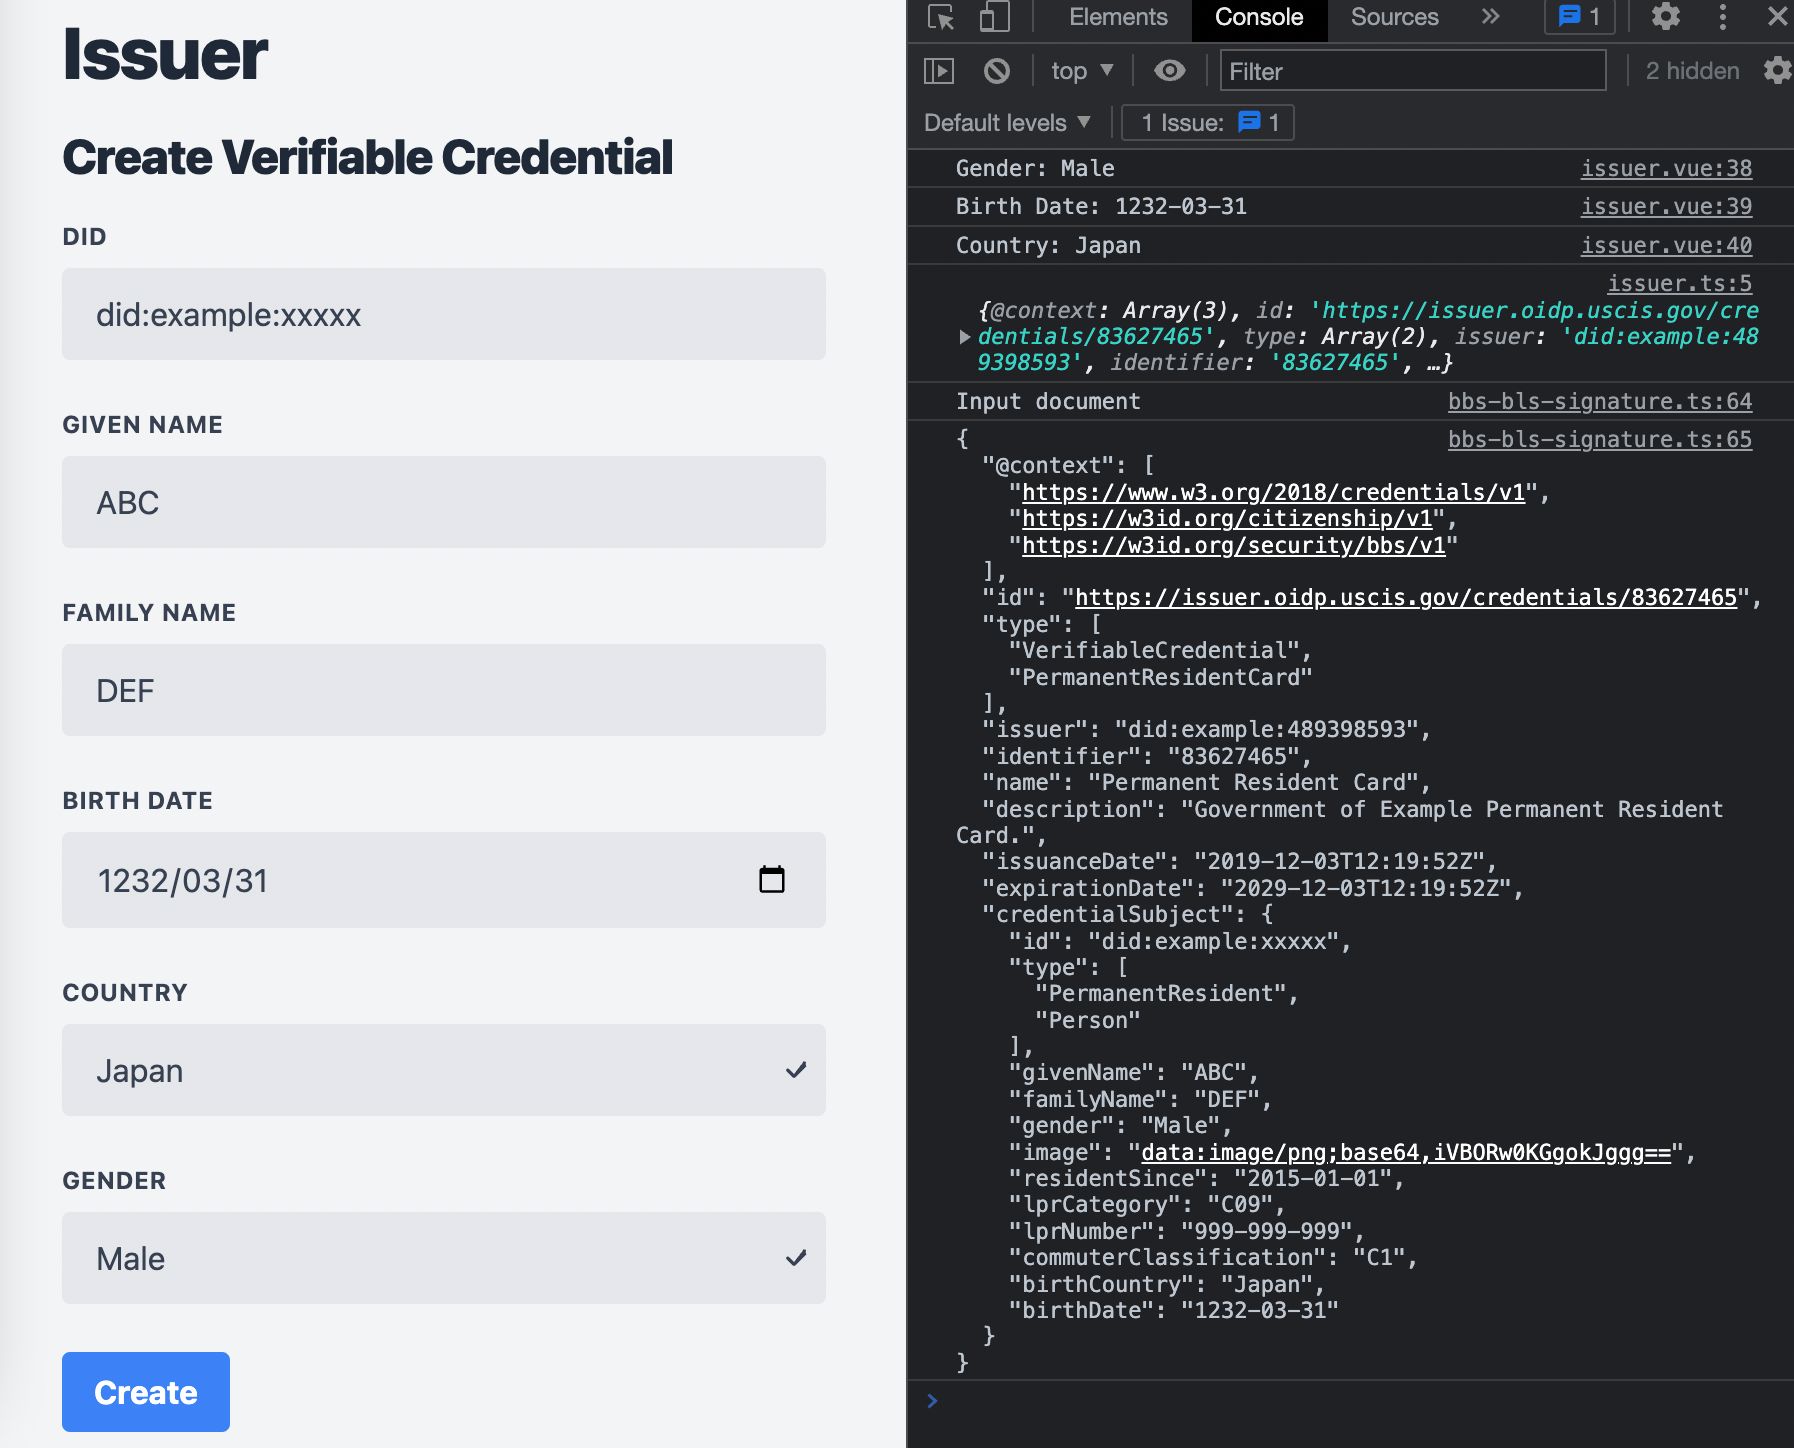
Task: Follow the w3.org credentials/v1 link
Action: [x=1273, y=492]
